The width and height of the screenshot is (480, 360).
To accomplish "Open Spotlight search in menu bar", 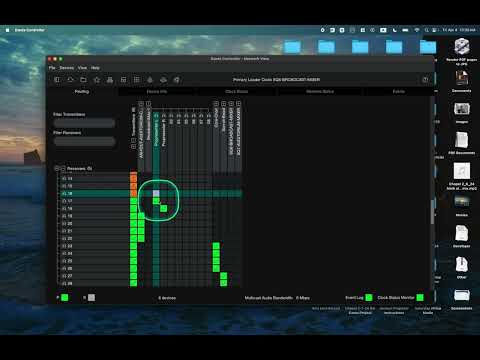I will pyautogui.click(x=426, y=30).
